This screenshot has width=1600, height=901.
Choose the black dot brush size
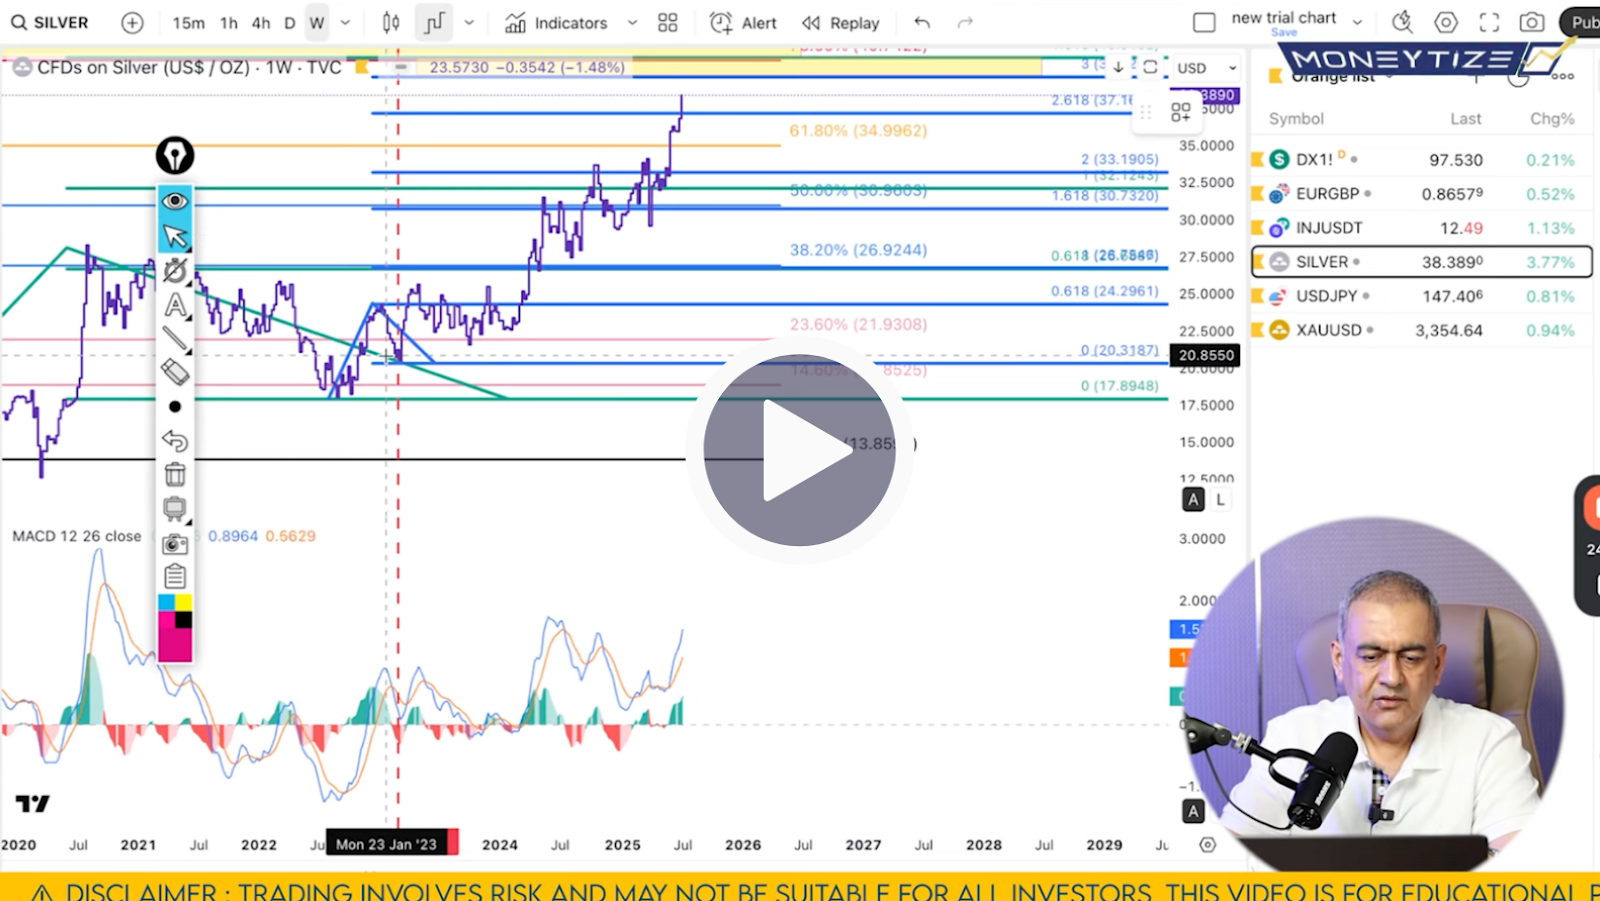pyautogui.click(x=175, y=406)
